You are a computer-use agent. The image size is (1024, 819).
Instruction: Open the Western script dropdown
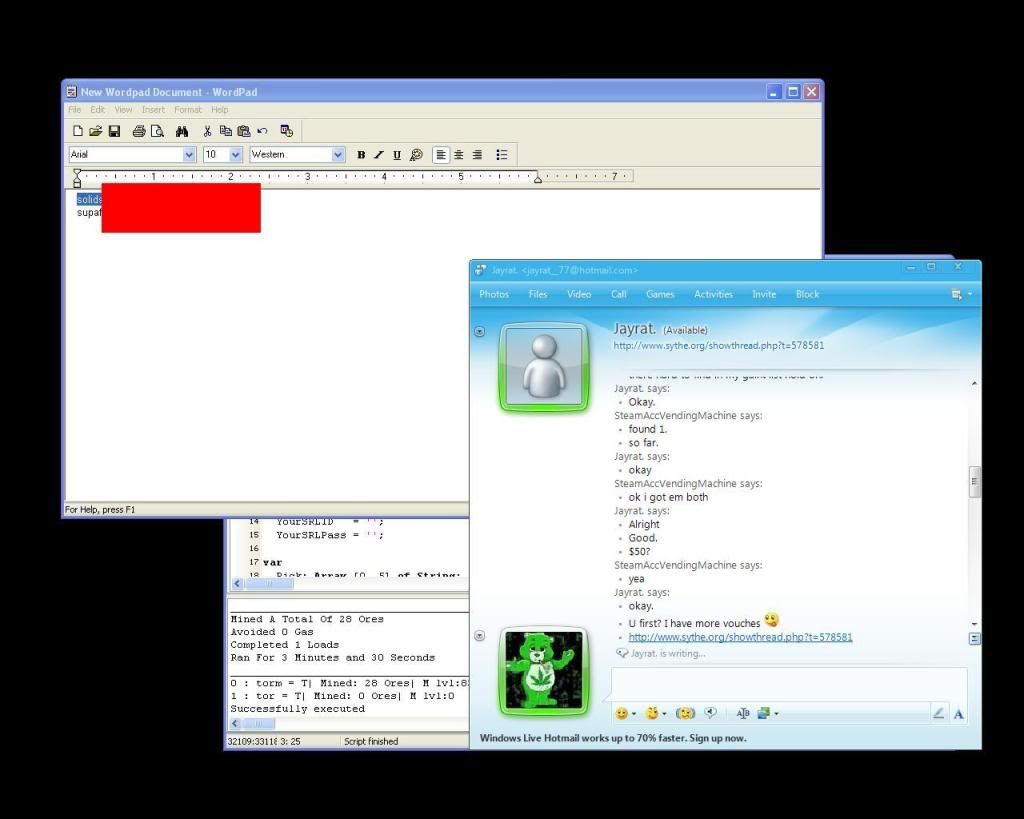338,155
